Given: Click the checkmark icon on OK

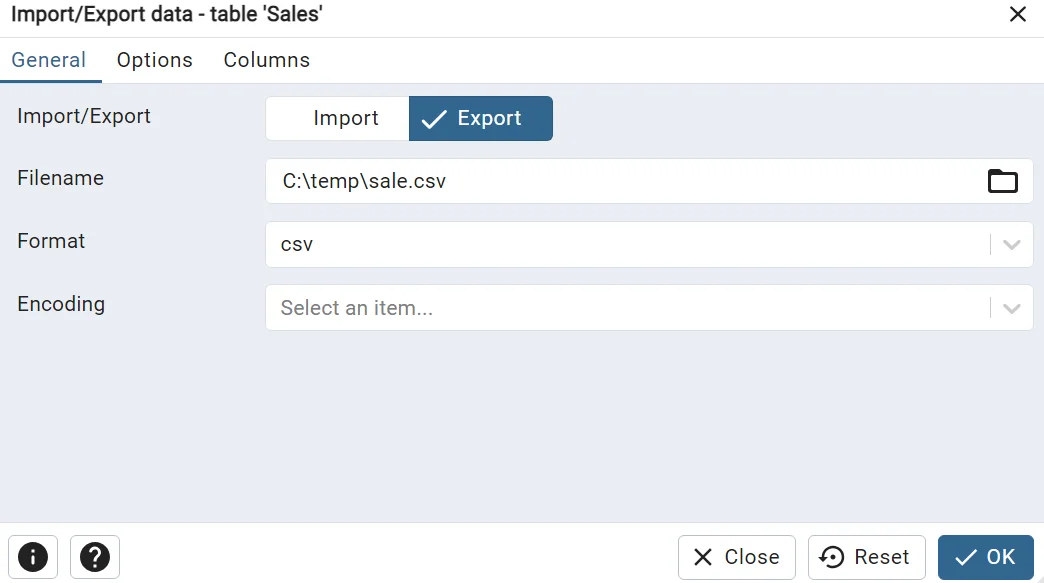Looking at the screenshot, I should [969, 557].
